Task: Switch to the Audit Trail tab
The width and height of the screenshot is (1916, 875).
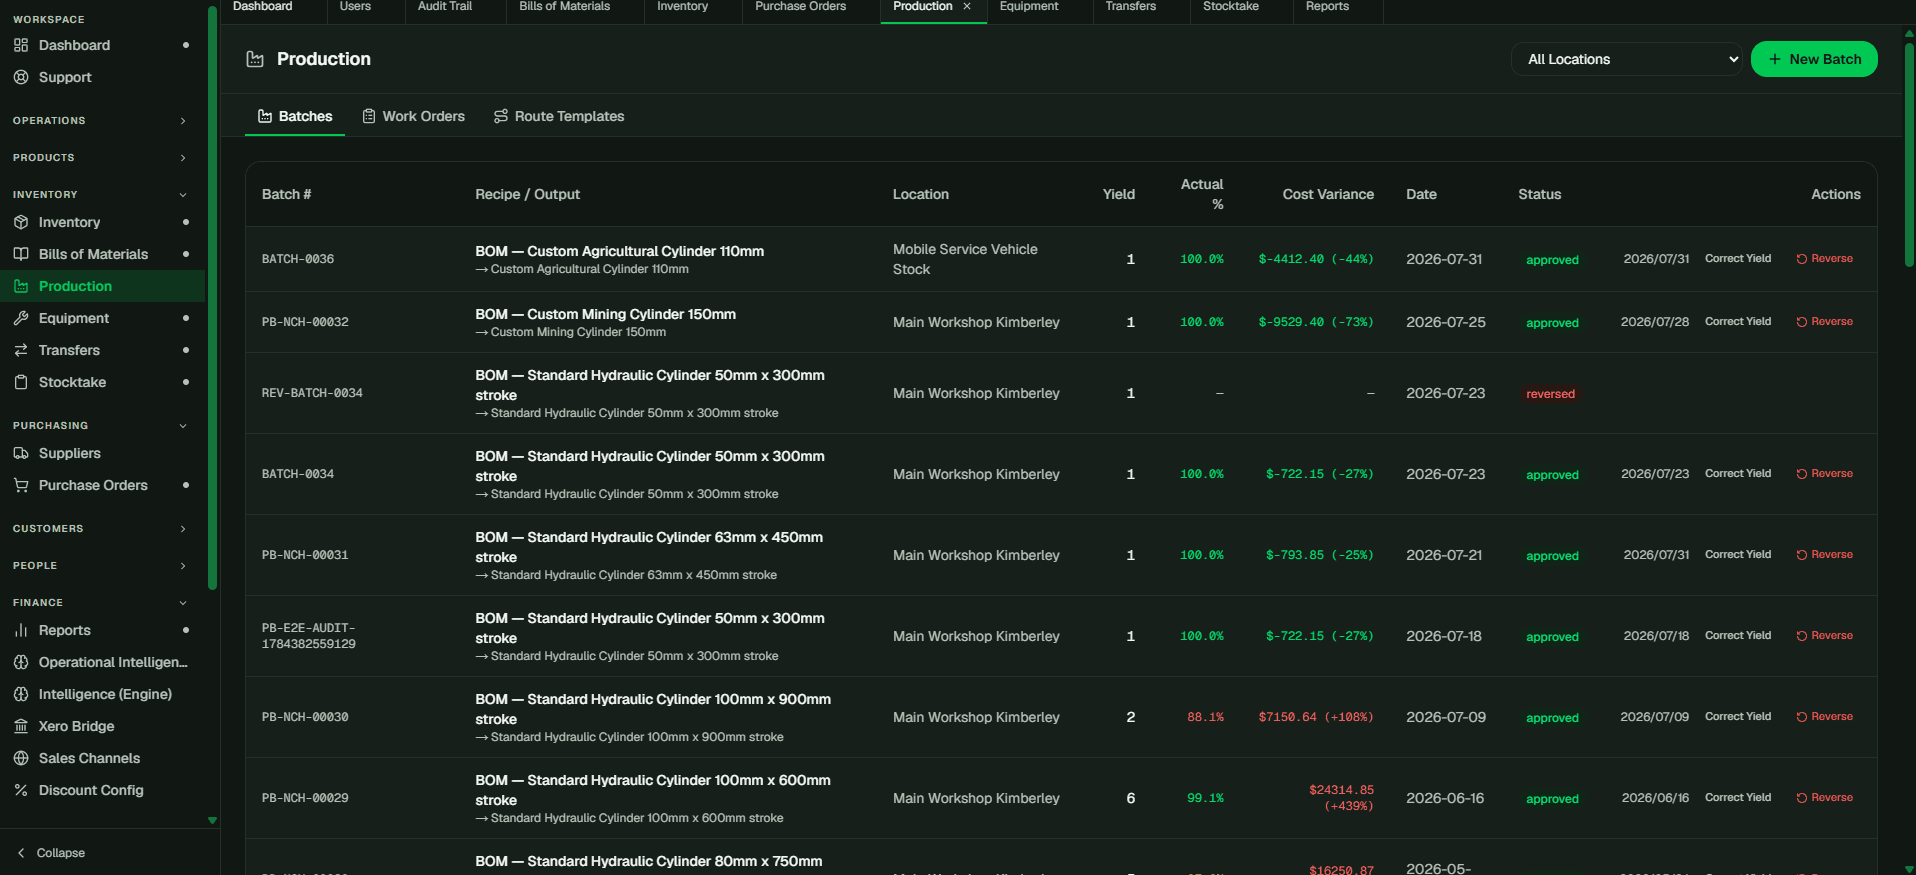Action: coord(445,7)
